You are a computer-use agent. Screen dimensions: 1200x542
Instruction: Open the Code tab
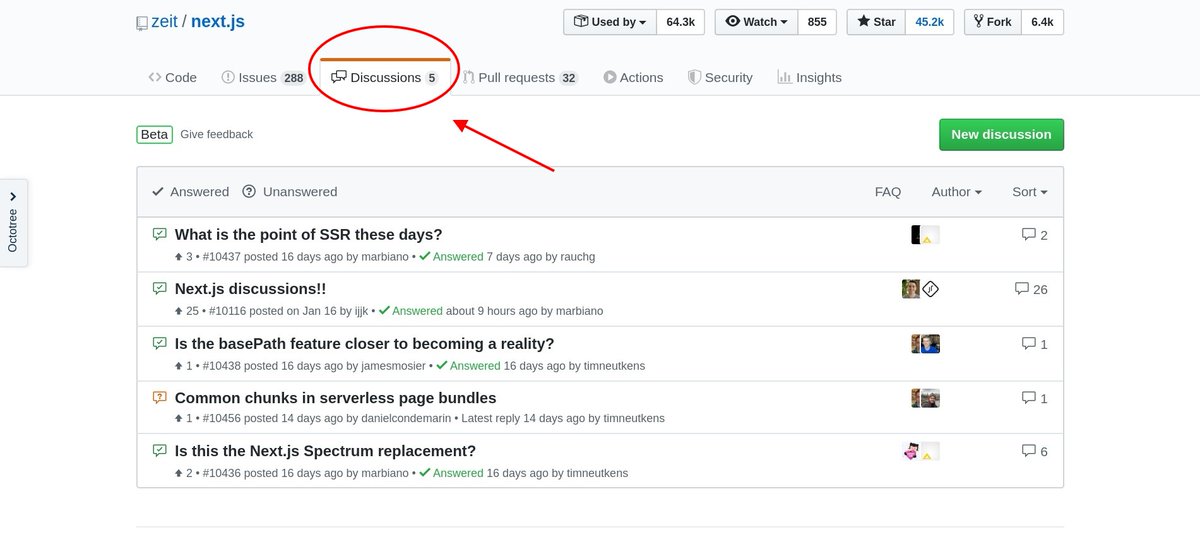pos(172,77)
